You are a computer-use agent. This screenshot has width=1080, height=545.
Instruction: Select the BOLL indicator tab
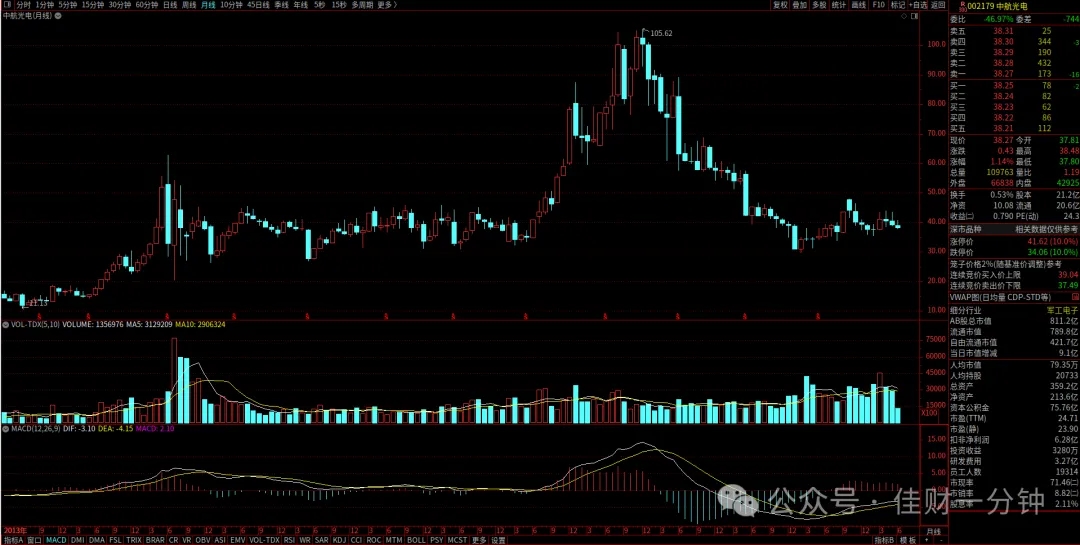coord(416,540)
